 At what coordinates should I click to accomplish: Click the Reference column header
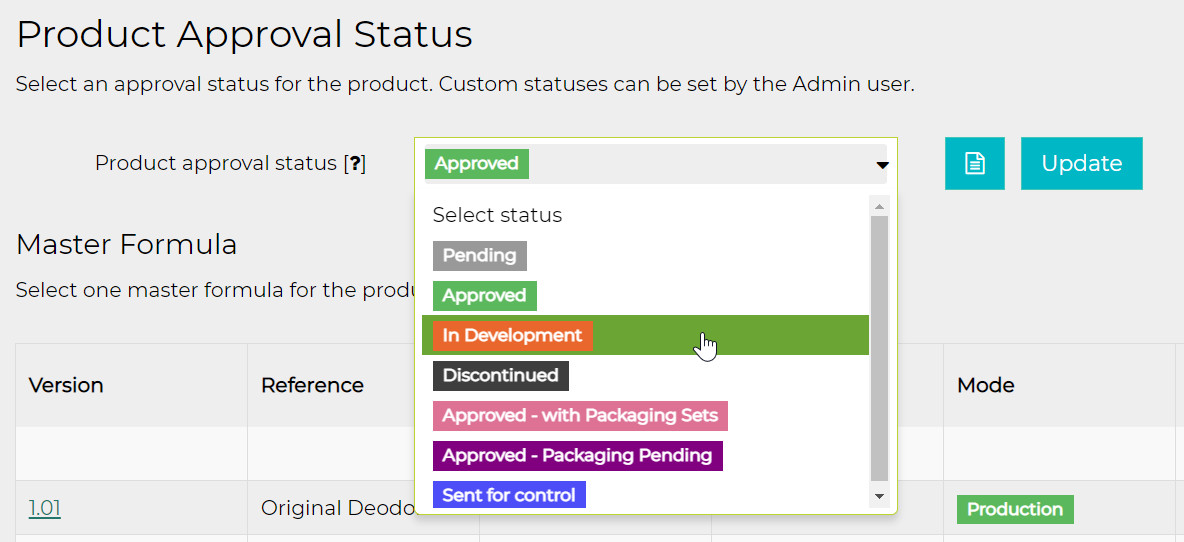(x=312, y=385)
